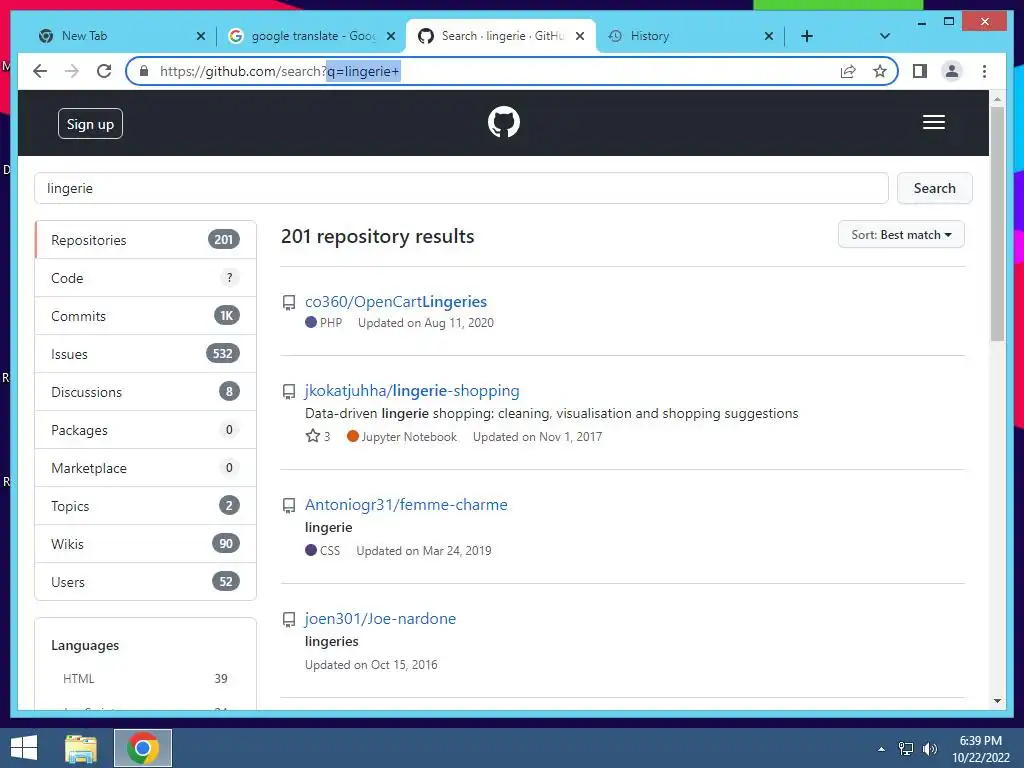Close the New Tab tab

[x=200, y=36]
